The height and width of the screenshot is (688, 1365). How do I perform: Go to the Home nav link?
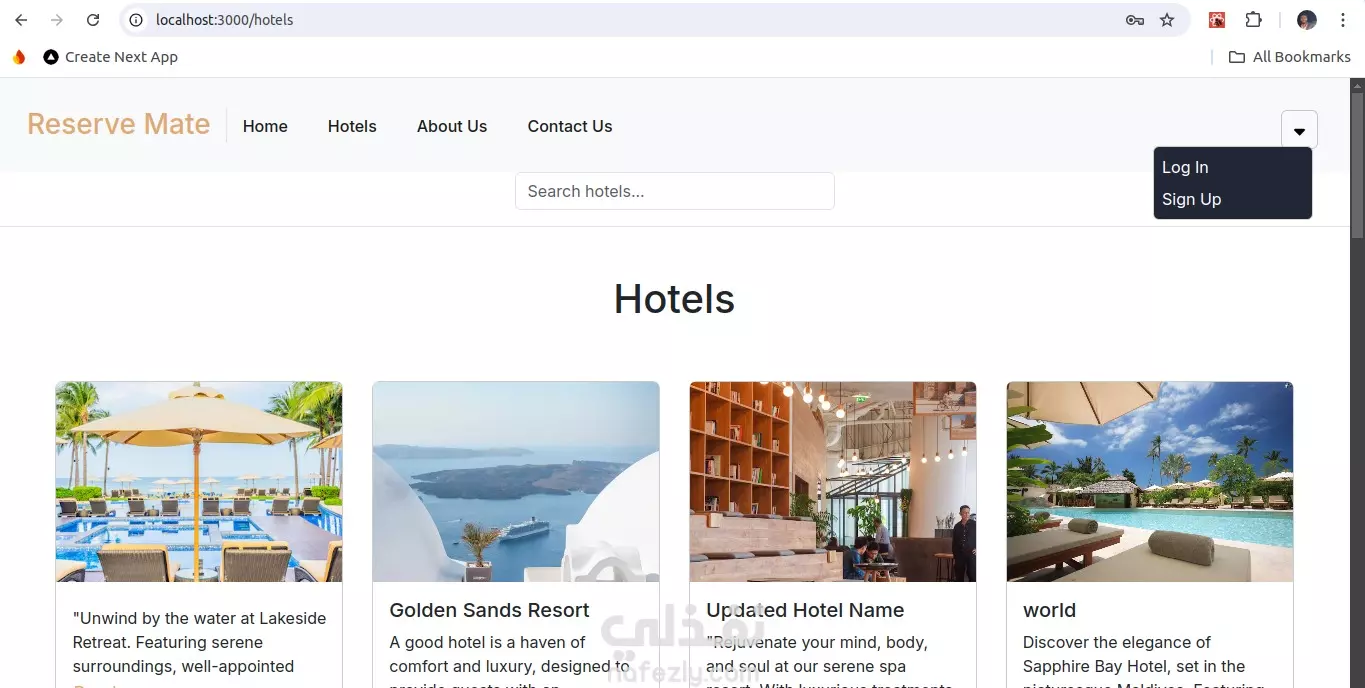coord(265,126)
